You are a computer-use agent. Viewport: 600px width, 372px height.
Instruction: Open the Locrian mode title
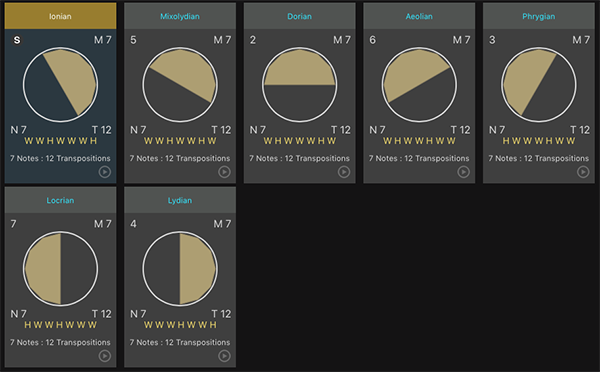click(60, 201)
